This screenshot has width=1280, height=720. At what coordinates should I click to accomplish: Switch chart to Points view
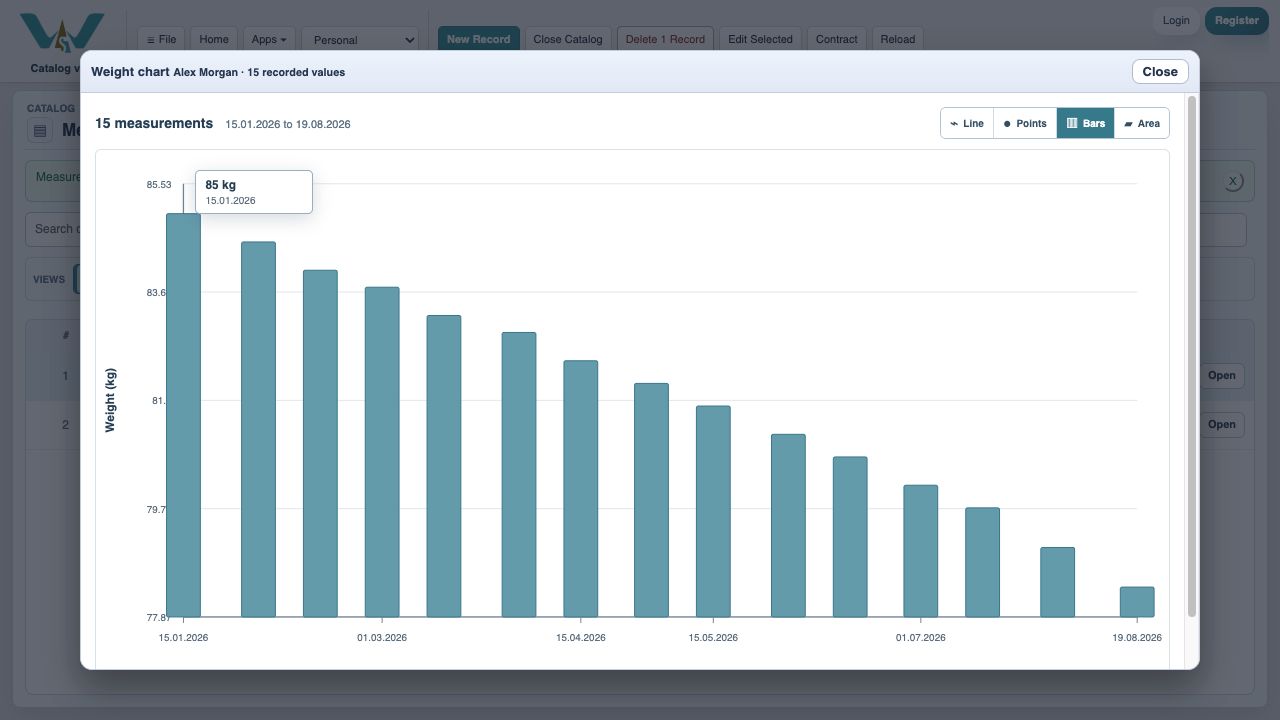(1025, 123)
